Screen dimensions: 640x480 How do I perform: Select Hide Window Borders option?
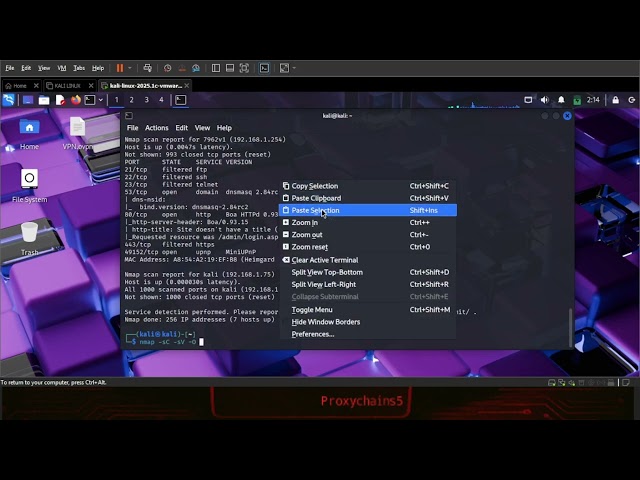pyautogui.click(x=368, y=322)
